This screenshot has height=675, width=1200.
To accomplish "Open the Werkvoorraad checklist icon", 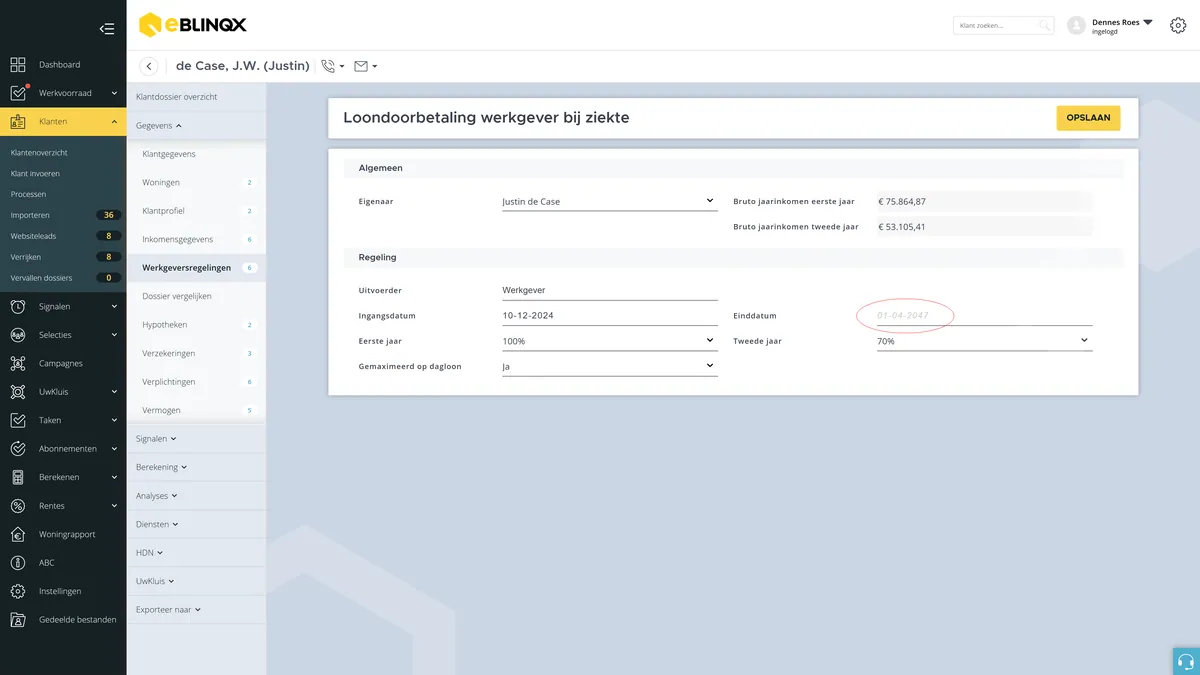I will (x=18, y=93).
